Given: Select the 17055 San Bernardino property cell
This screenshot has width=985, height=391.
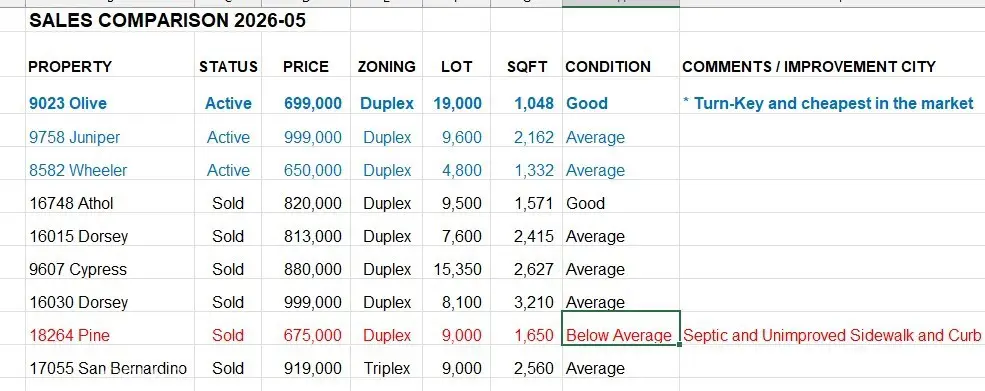Looking at the screenshot, I should click(108, 368).
